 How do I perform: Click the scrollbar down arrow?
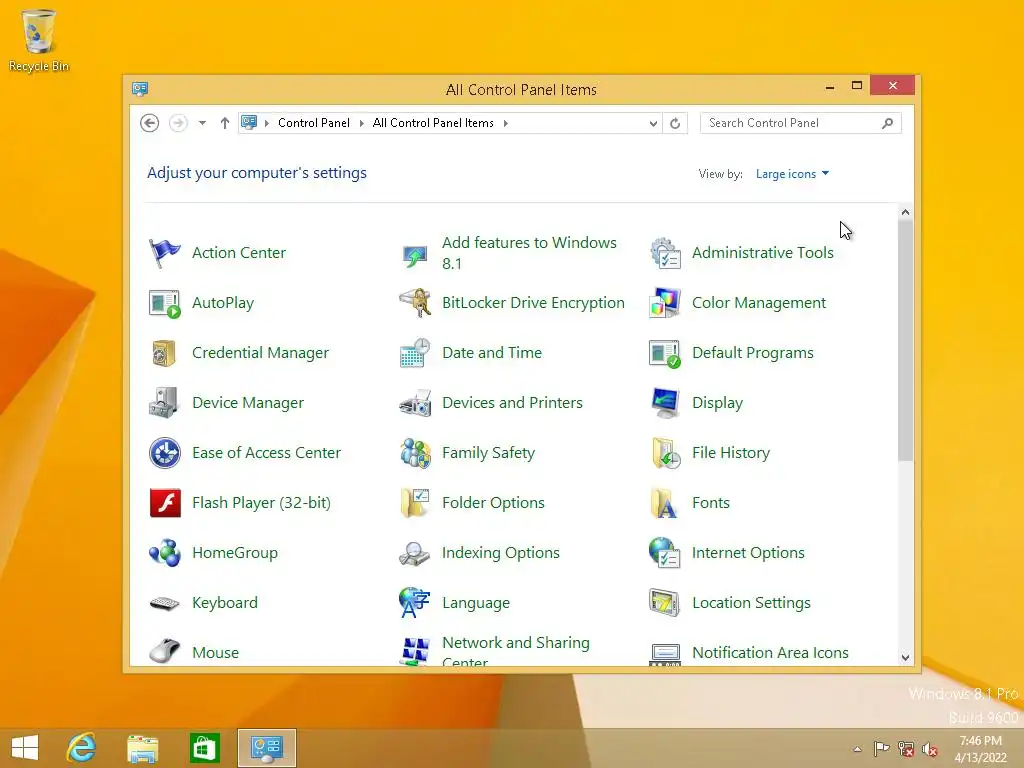click(x=905, y=658)
